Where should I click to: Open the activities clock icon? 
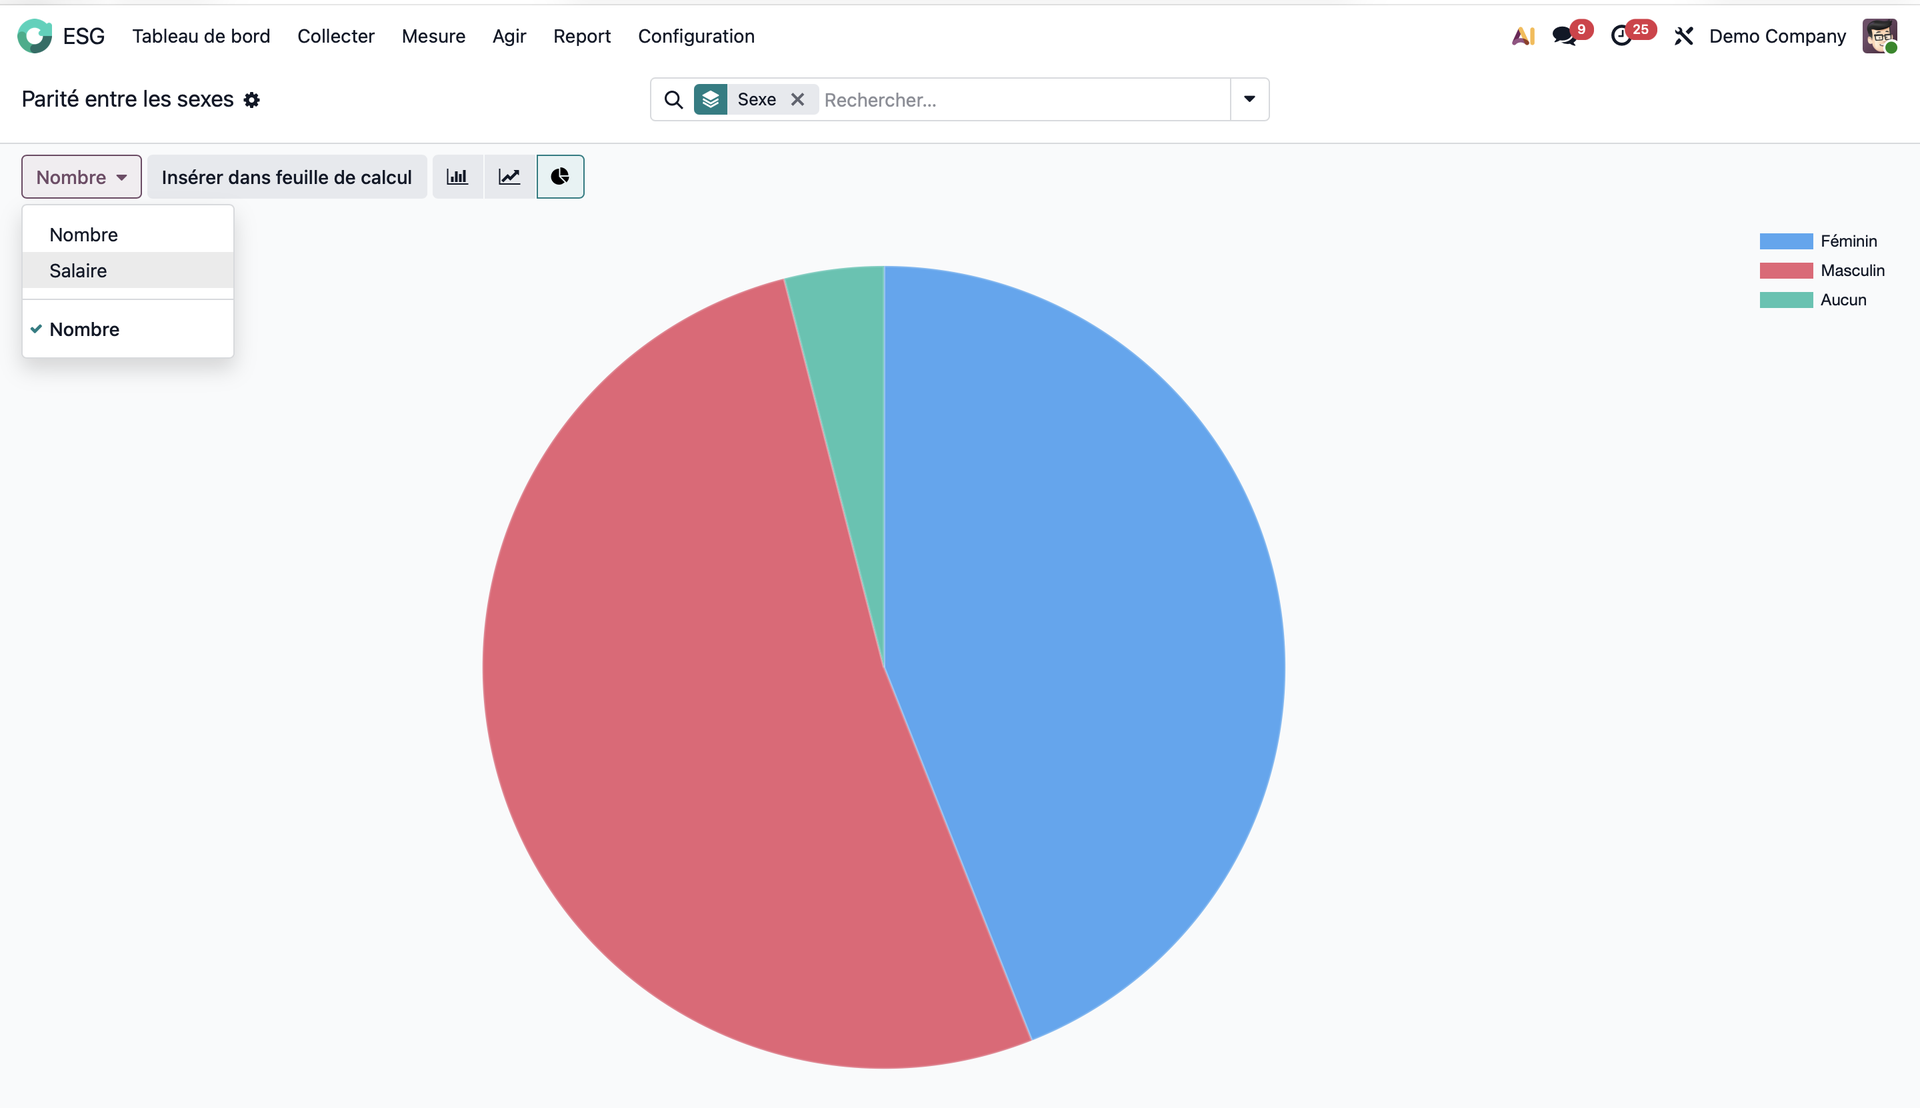coord(1621,36)
